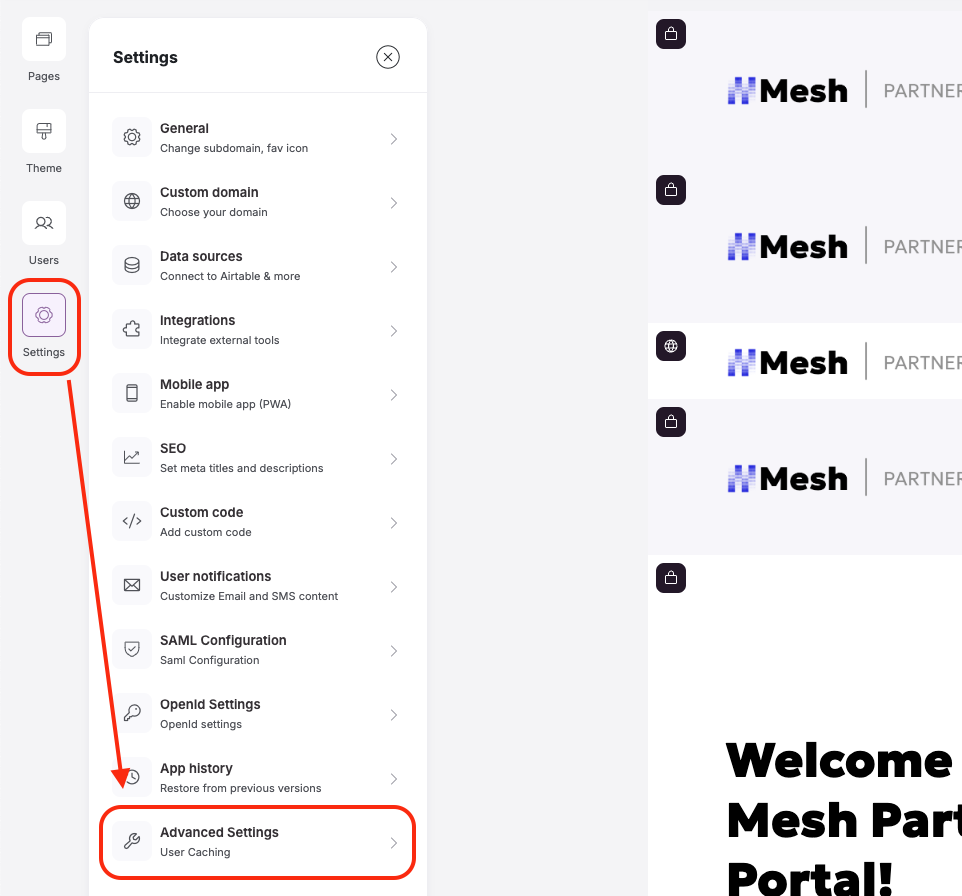Expand the Custom domain settings
This screenshot has height=896, width=962.
257,201
